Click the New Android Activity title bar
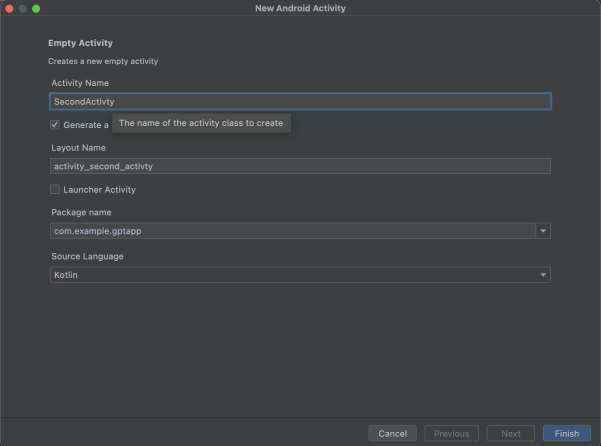Viewport: 601px width, 446px height. coord(300,8)
